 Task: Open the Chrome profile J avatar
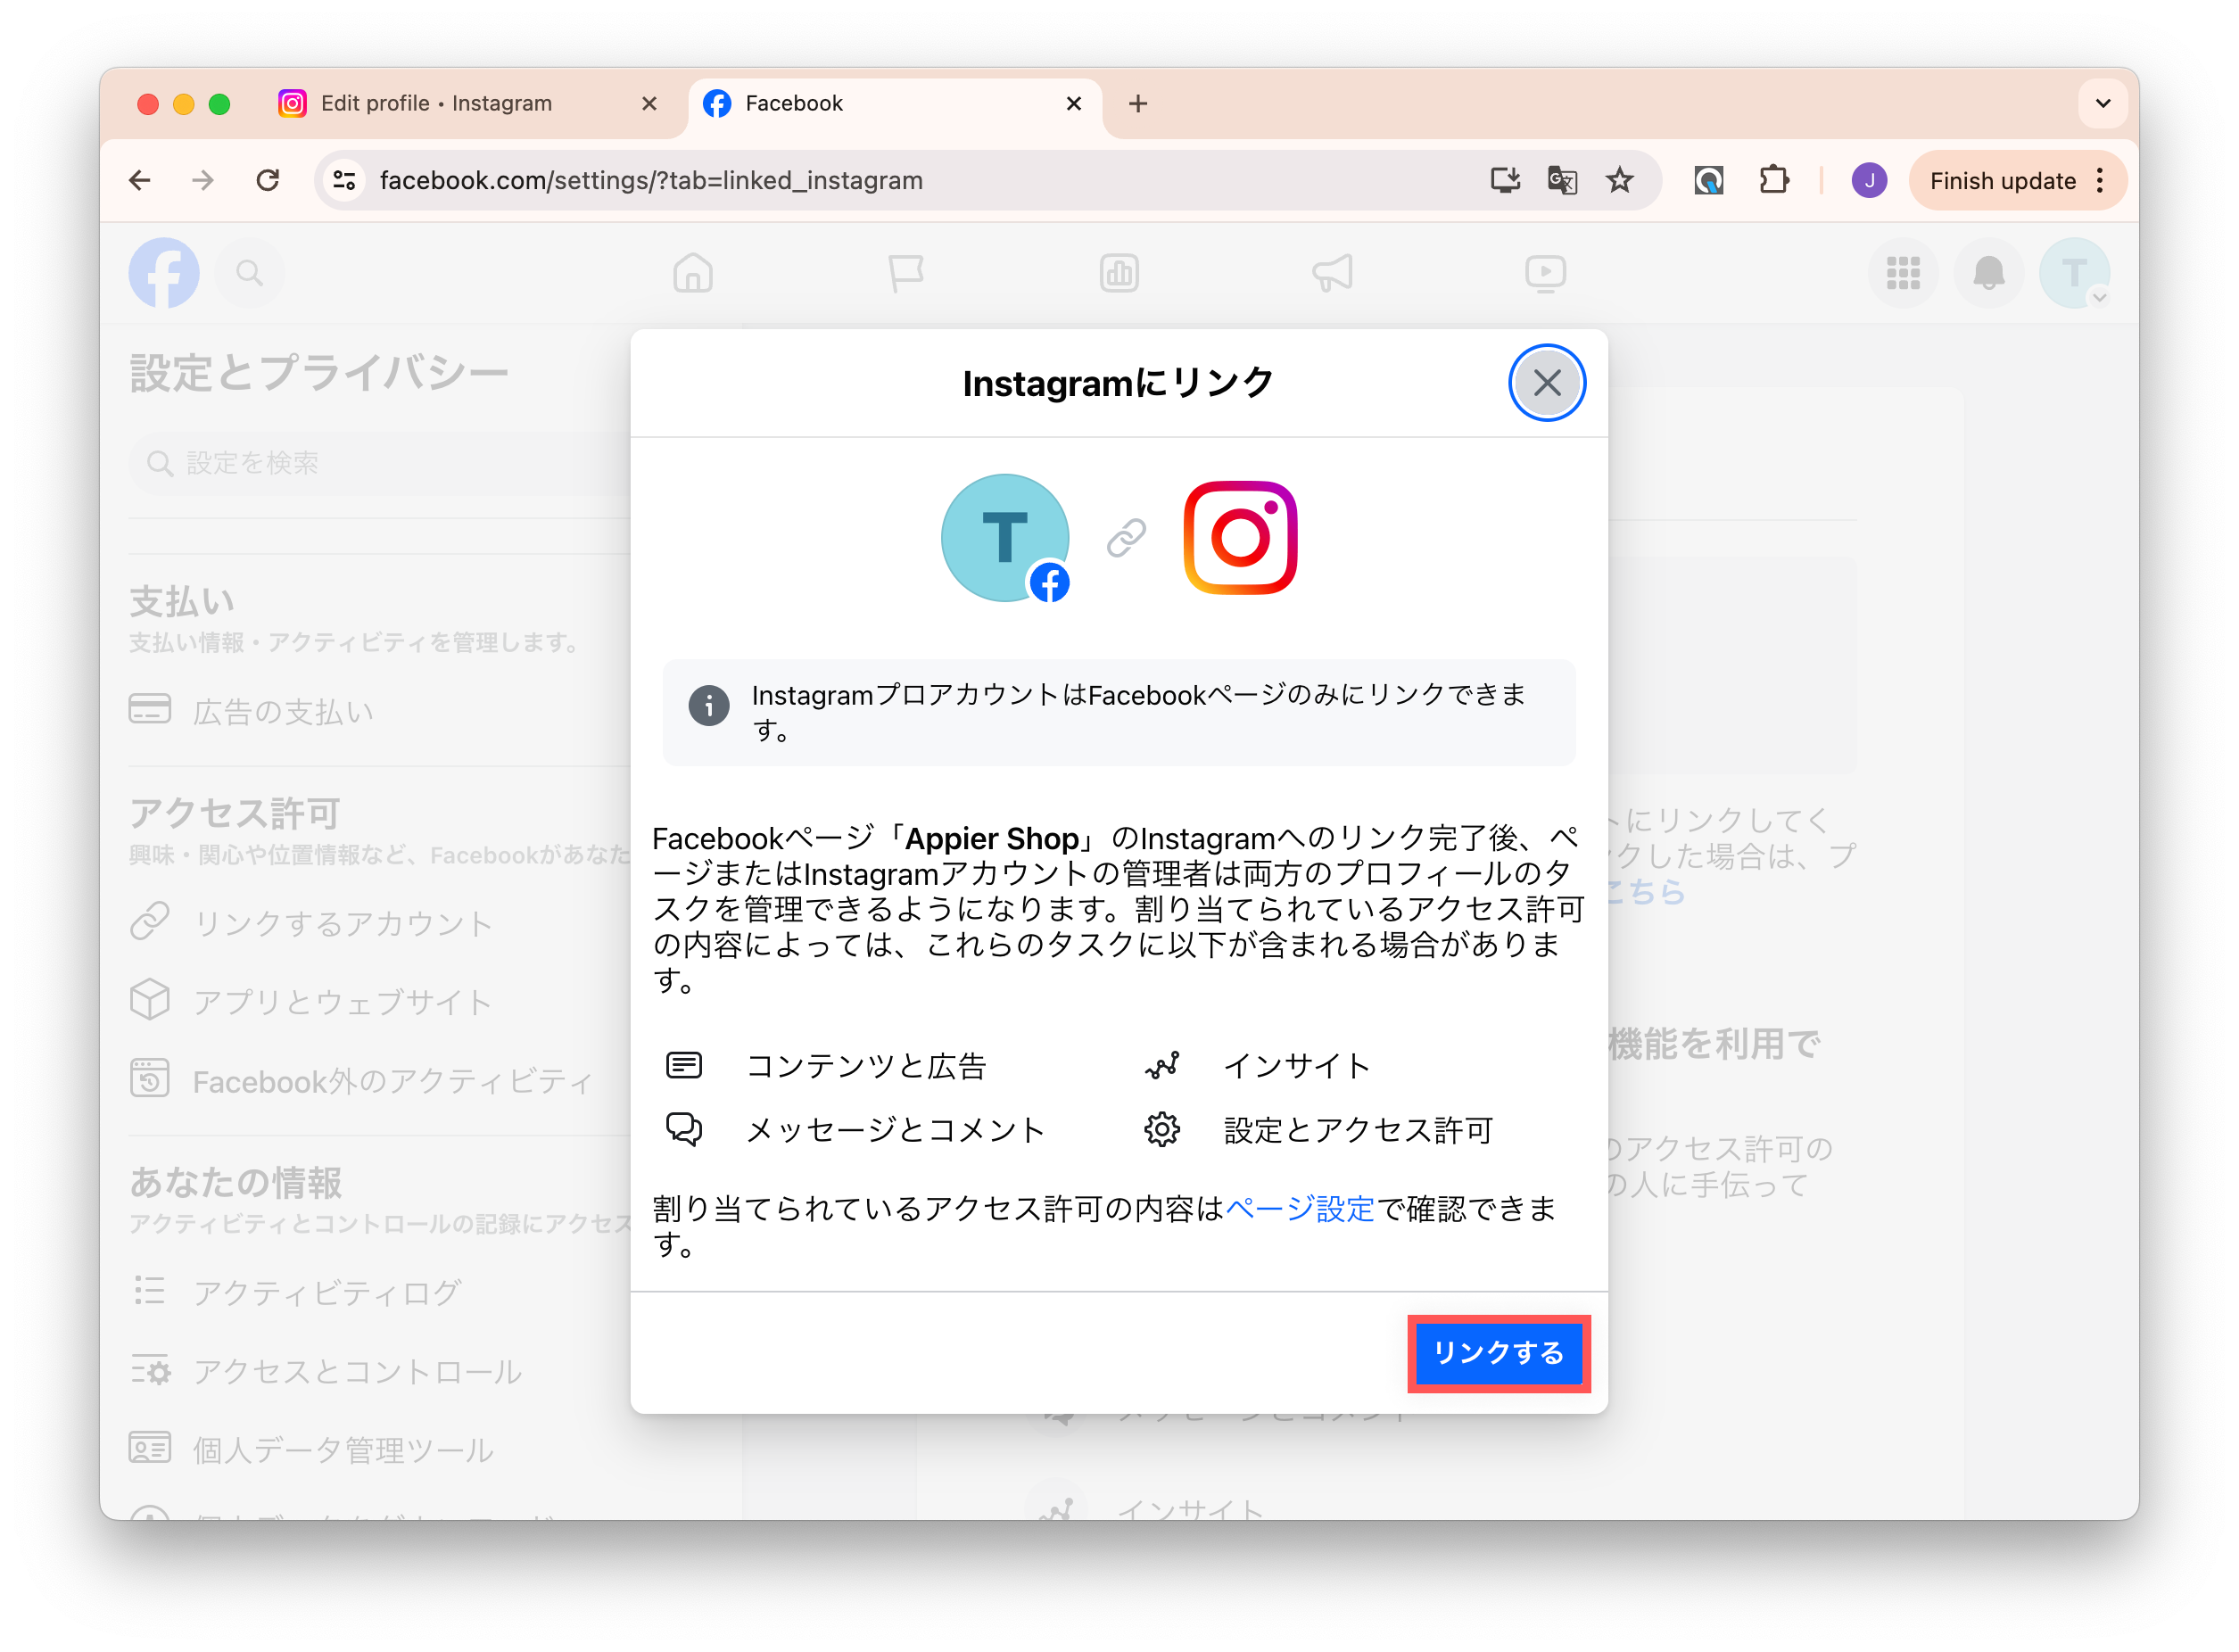click(1869, 180)
